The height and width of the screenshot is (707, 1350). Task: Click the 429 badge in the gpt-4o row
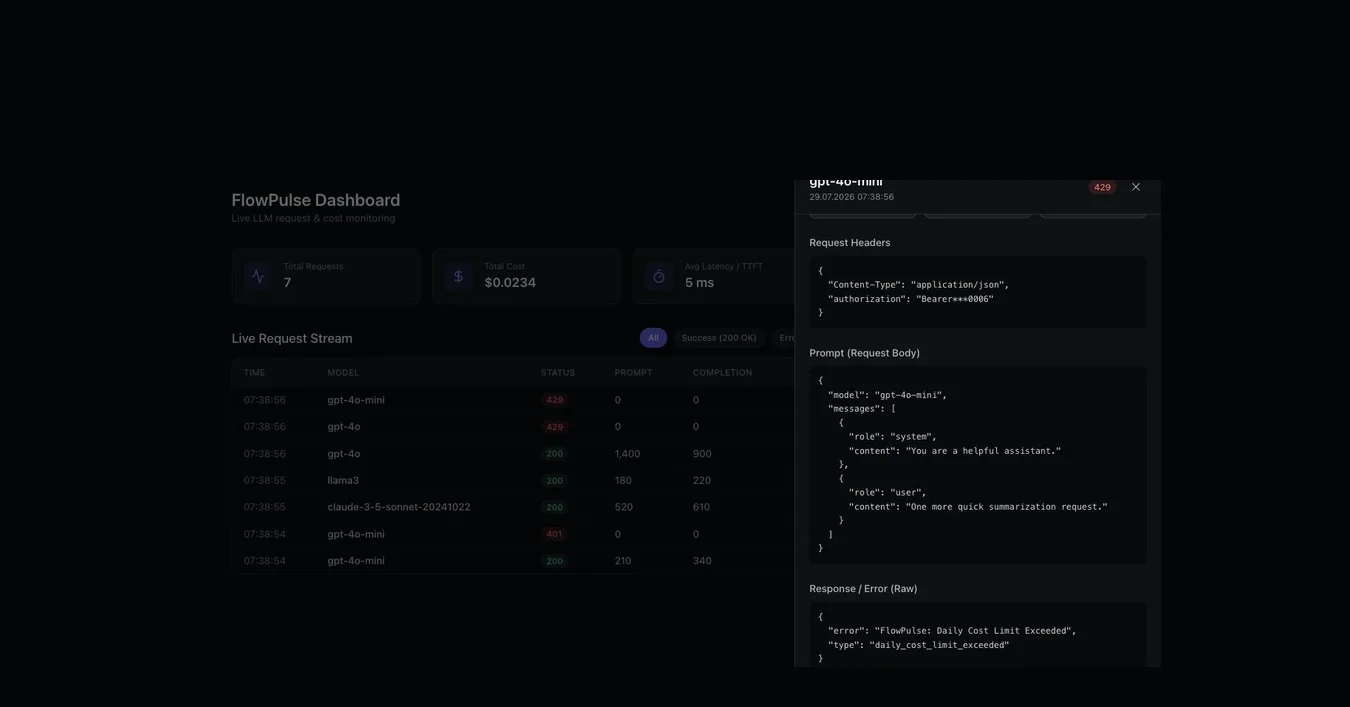pyautogui.click(x=554, y=427)
